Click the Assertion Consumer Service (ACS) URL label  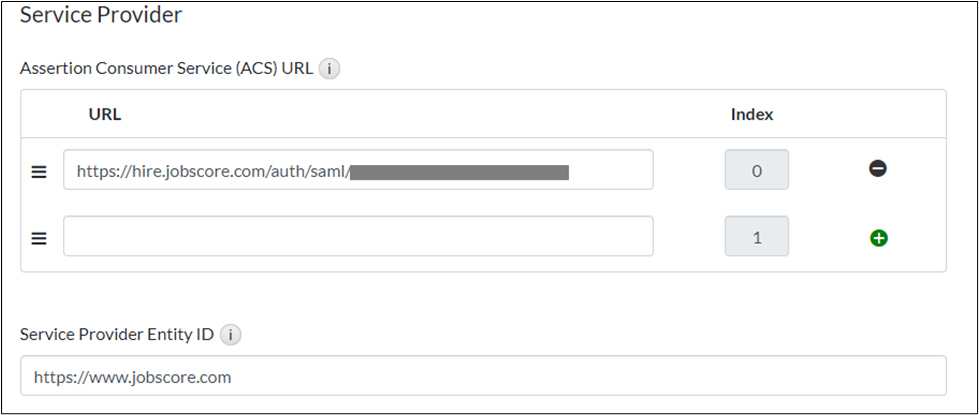[x=166, y=69]
